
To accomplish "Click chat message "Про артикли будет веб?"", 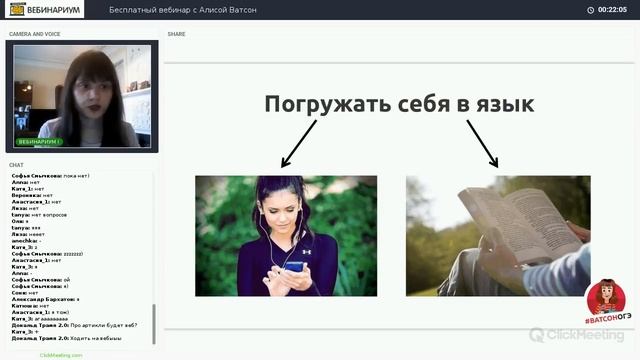I will 74,325.
